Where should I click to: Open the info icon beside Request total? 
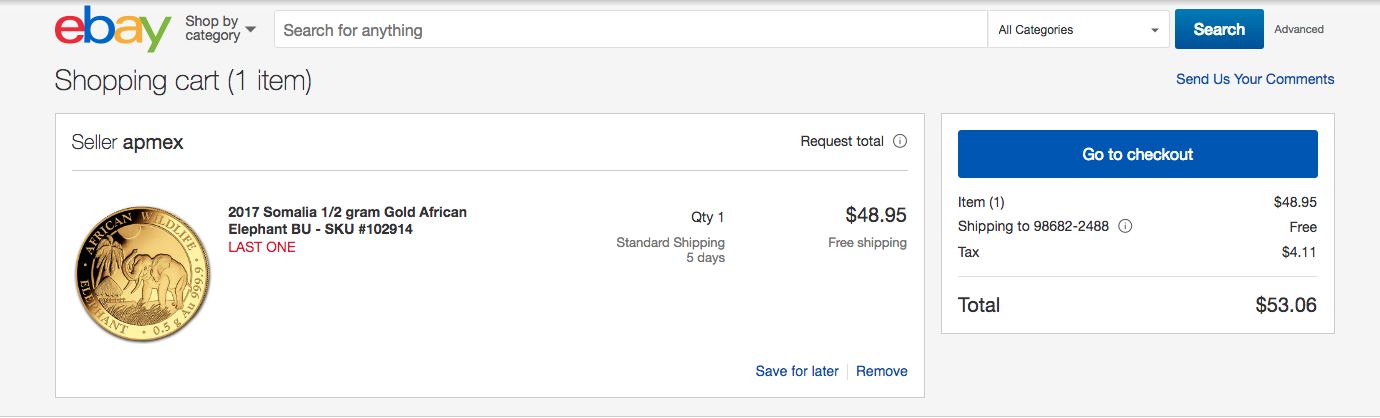(900, 141)
